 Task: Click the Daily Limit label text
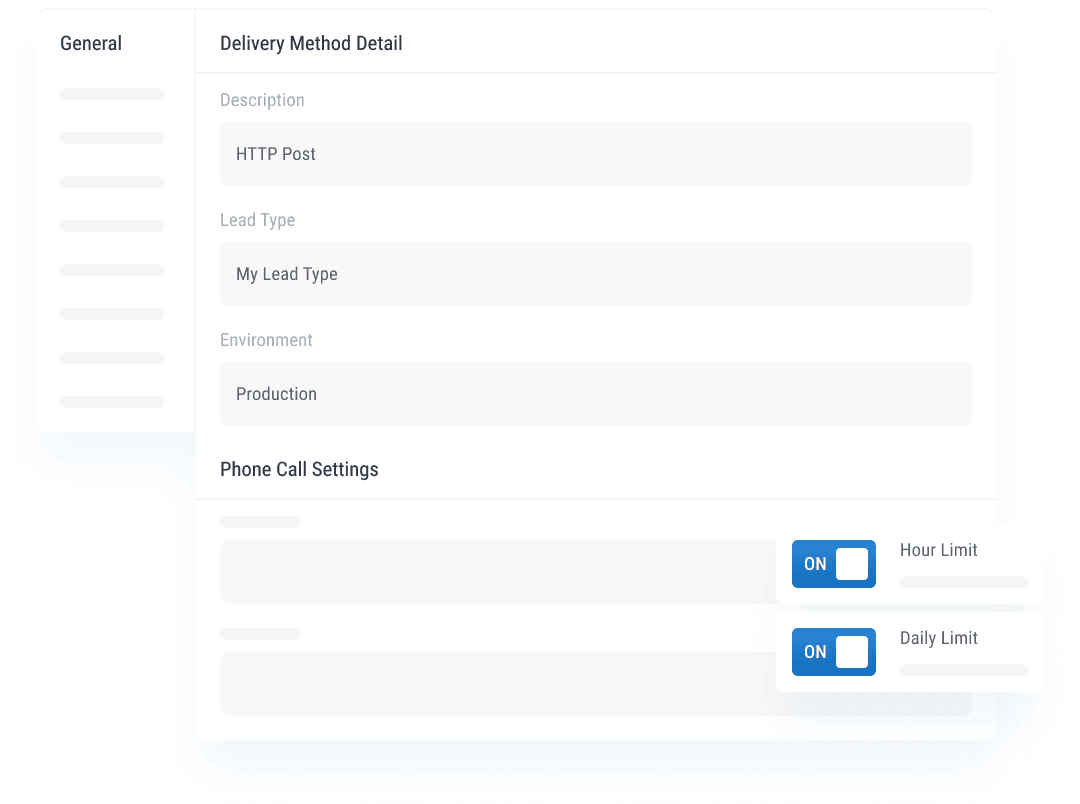938,638
